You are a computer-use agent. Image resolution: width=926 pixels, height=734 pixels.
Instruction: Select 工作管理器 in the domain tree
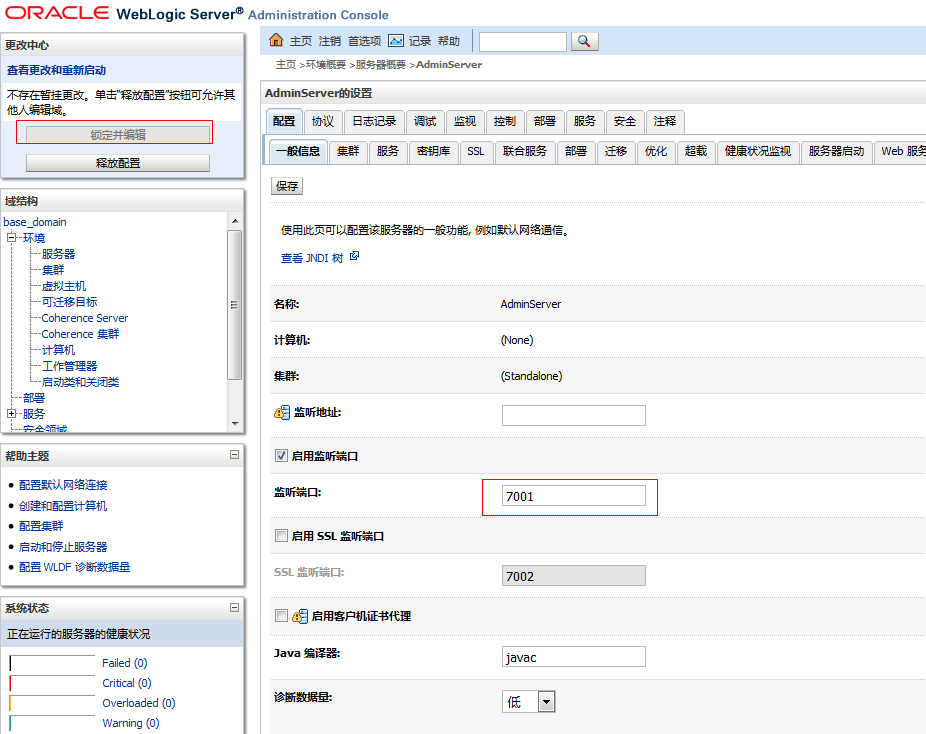[69, 366]
